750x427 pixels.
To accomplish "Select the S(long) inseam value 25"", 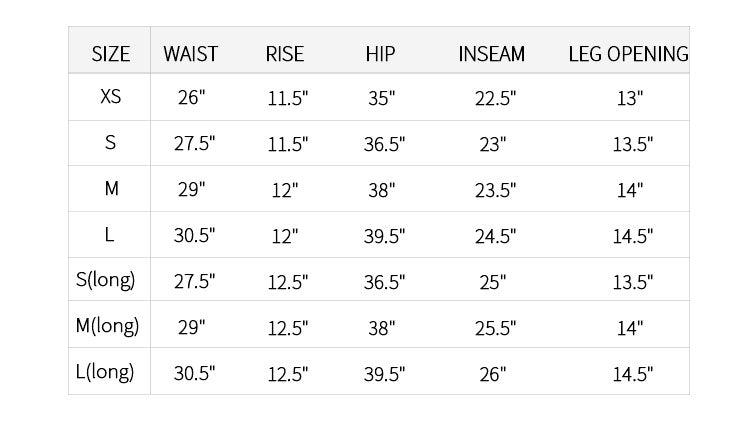I will point(492,282).
